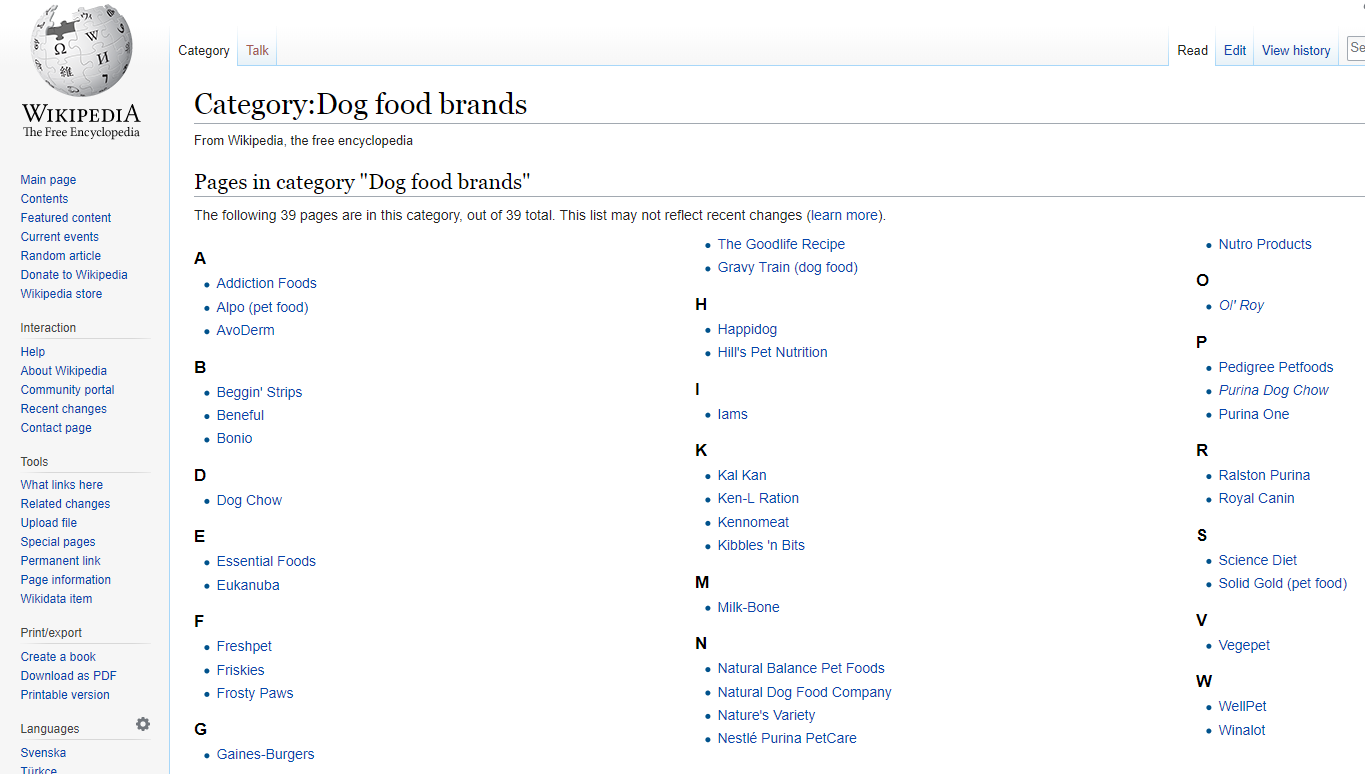This screenshot has width=1365, height=774.
Task: Open Download as PDF link
Action: point(68,676)
